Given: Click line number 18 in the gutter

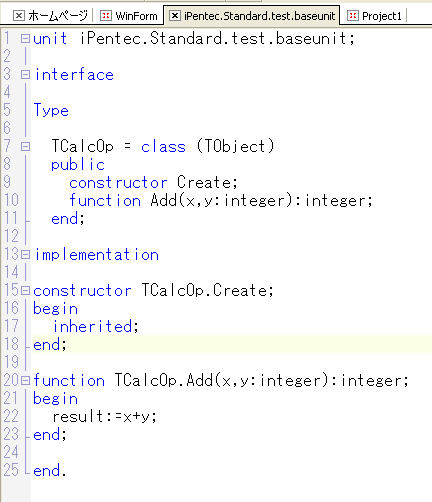Looking at the screenshot, I should (11, 344).
